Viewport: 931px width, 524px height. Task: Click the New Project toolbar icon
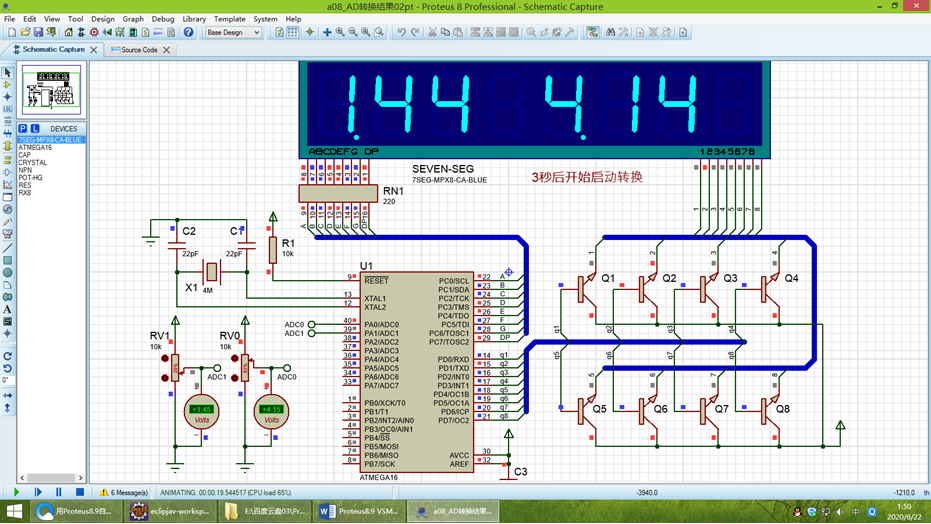click(12, 33)
